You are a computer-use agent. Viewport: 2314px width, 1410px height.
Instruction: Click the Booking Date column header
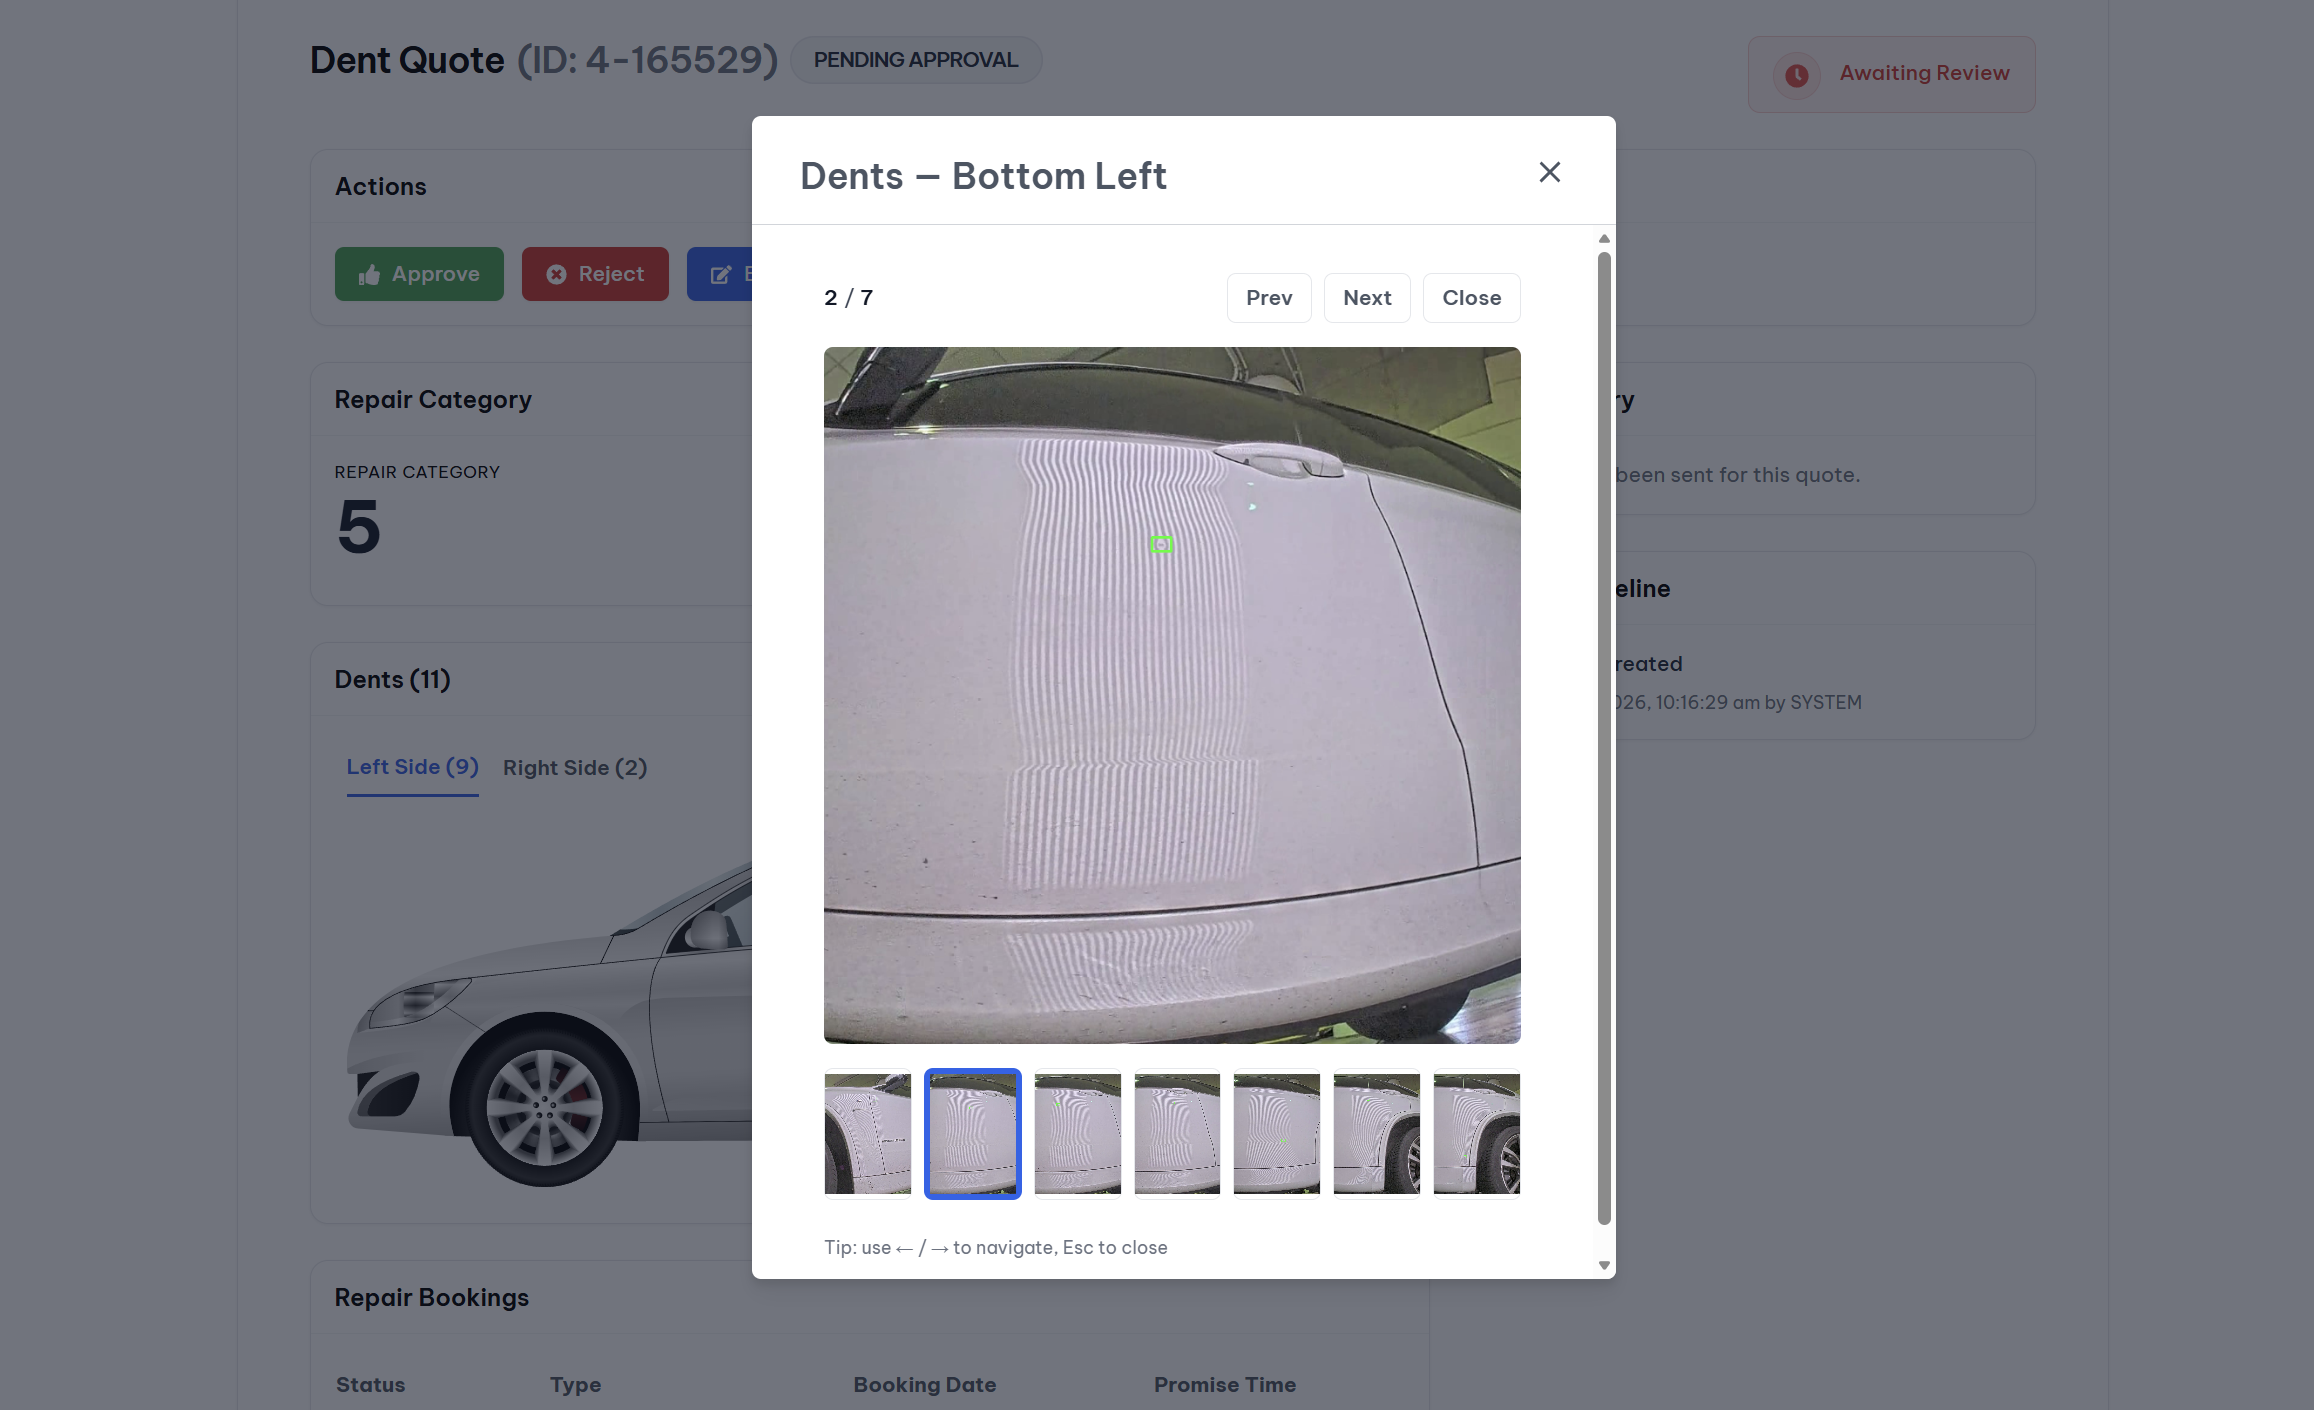(x=925, y=1385)
